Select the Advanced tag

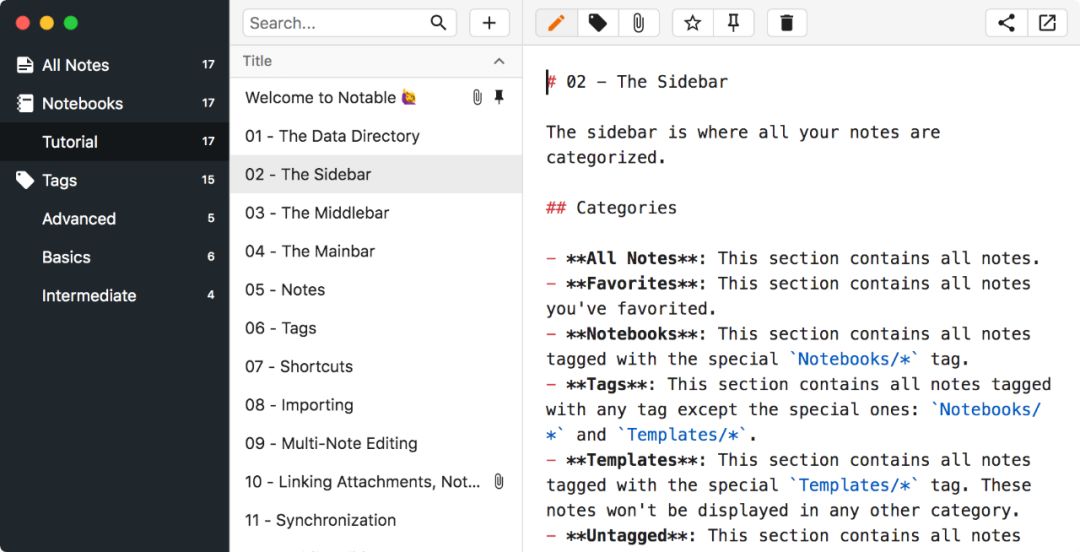[114, 219]
